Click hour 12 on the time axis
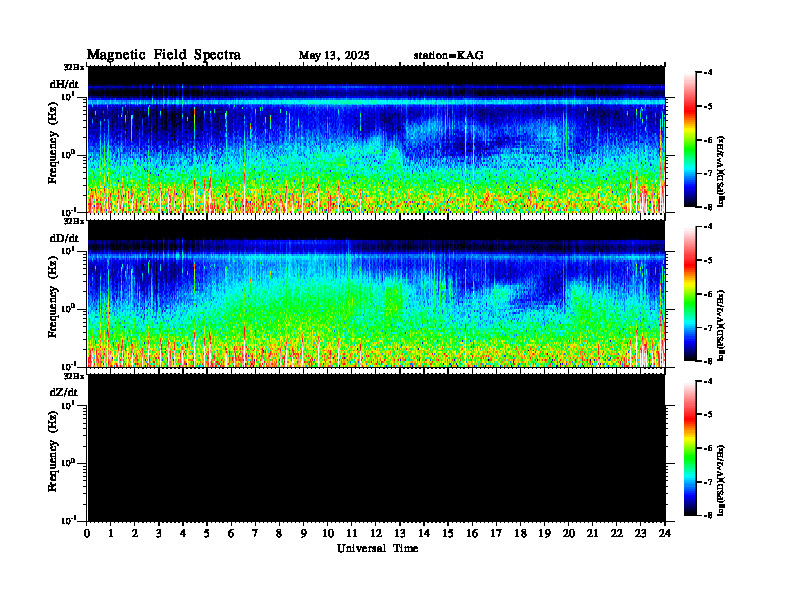This screenshot has height=612, width=792. click(x=376, y=533)
